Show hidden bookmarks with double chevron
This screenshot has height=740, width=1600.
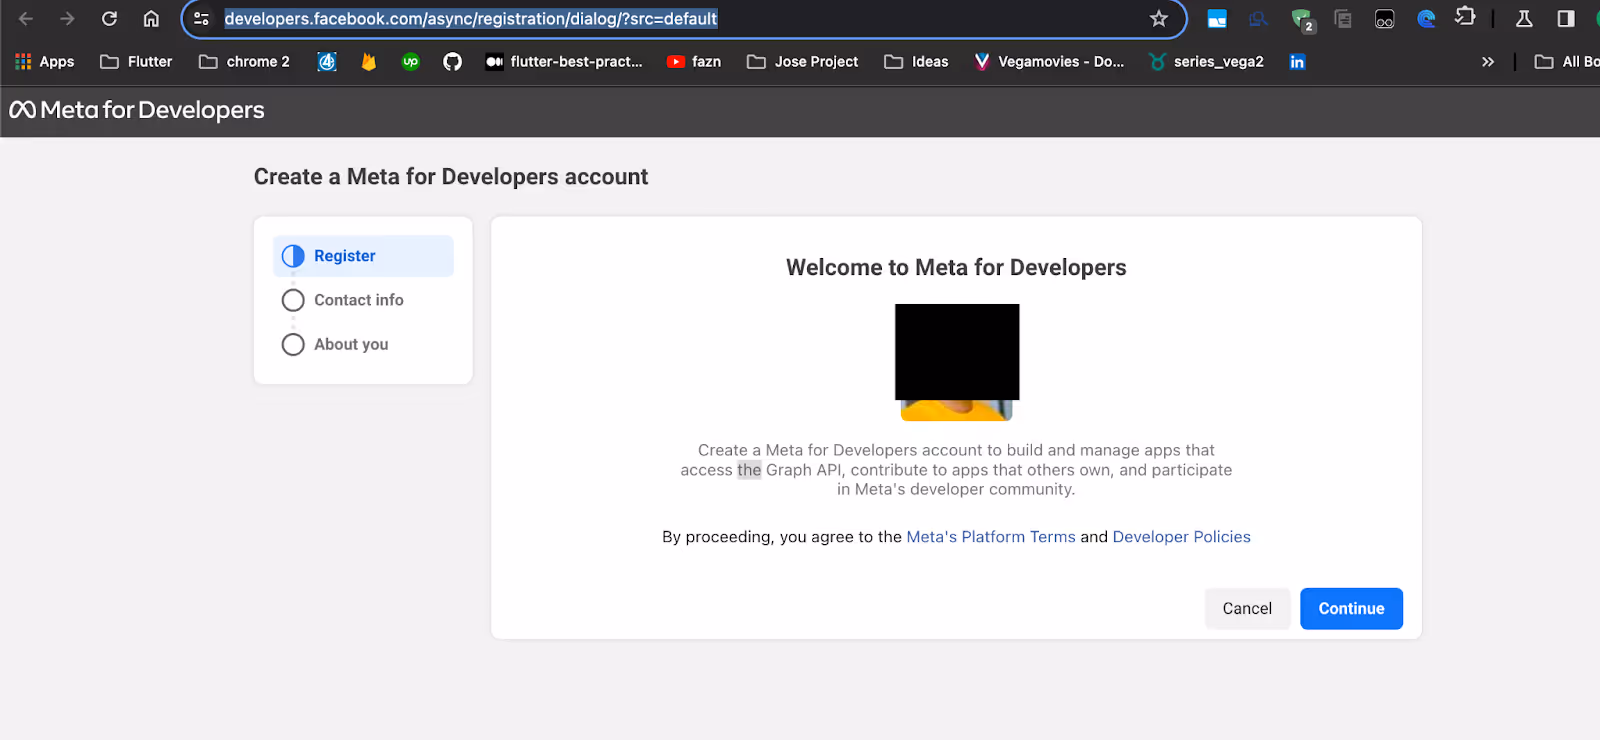tap(1488, 61)
